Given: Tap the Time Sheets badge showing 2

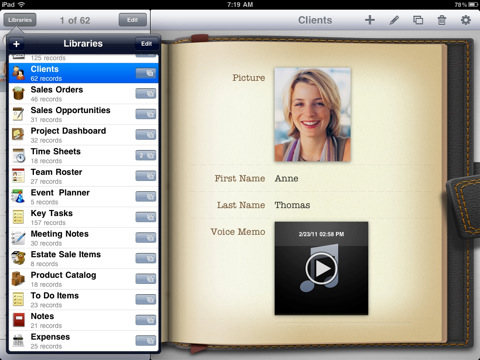Looking at the screenshot, I should 146,155.
